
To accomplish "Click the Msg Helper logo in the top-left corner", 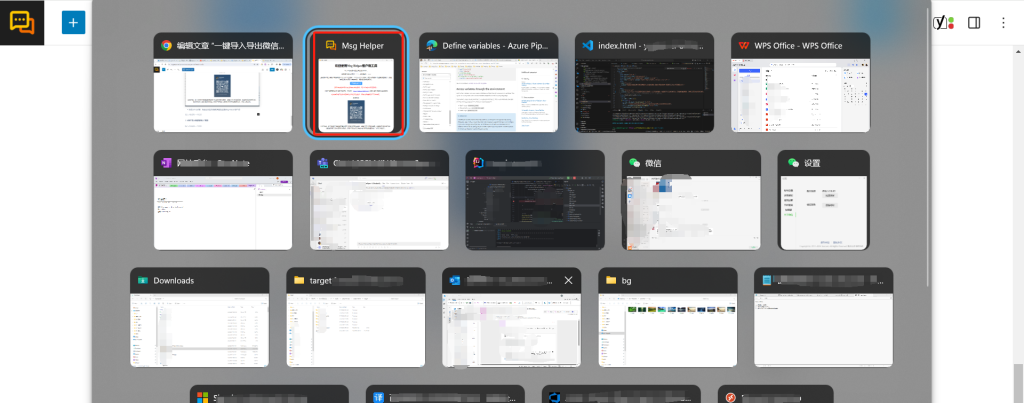I will point(22,22).
